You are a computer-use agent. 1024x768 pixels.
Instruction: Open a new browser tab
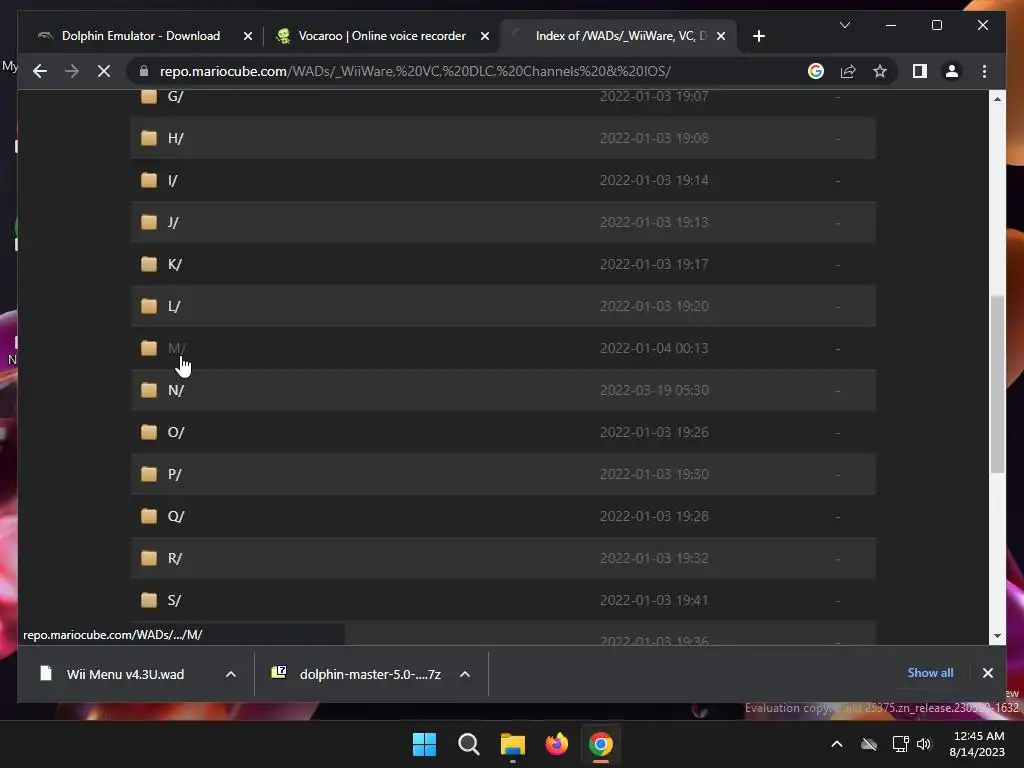(x=758, y=36)
